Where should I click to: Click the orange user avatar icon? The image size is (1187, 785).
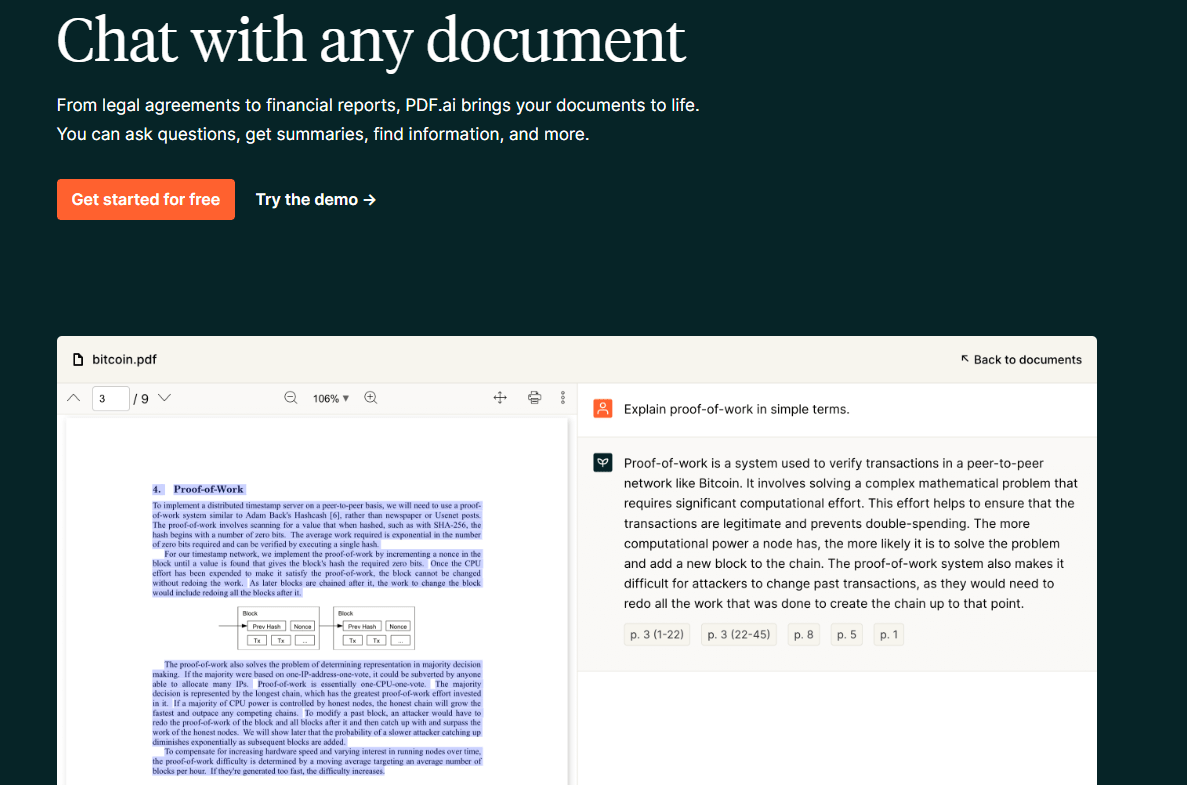[x=603, y=409]
